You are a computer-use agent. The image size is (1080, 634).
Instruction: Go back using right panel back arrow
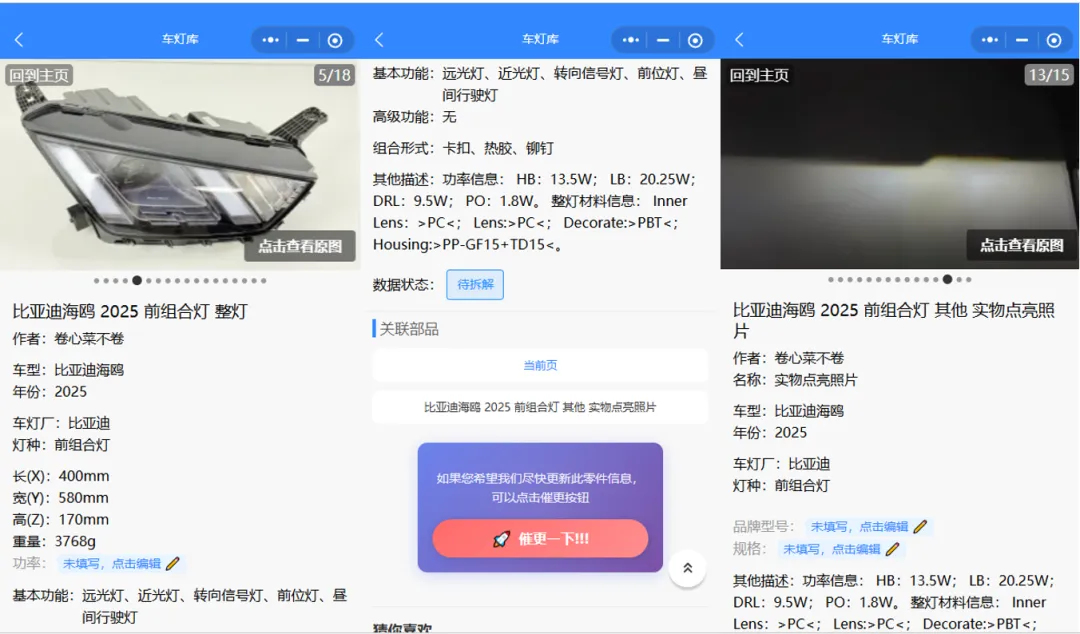point(739,40)
